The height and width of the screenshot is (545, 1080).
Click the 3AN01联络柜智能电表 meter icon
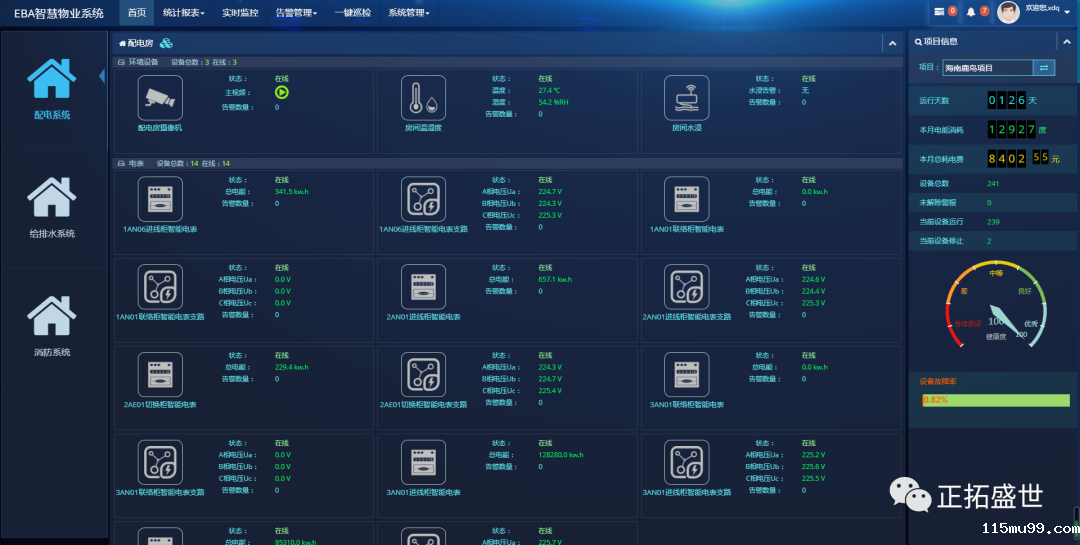point(687,375)
